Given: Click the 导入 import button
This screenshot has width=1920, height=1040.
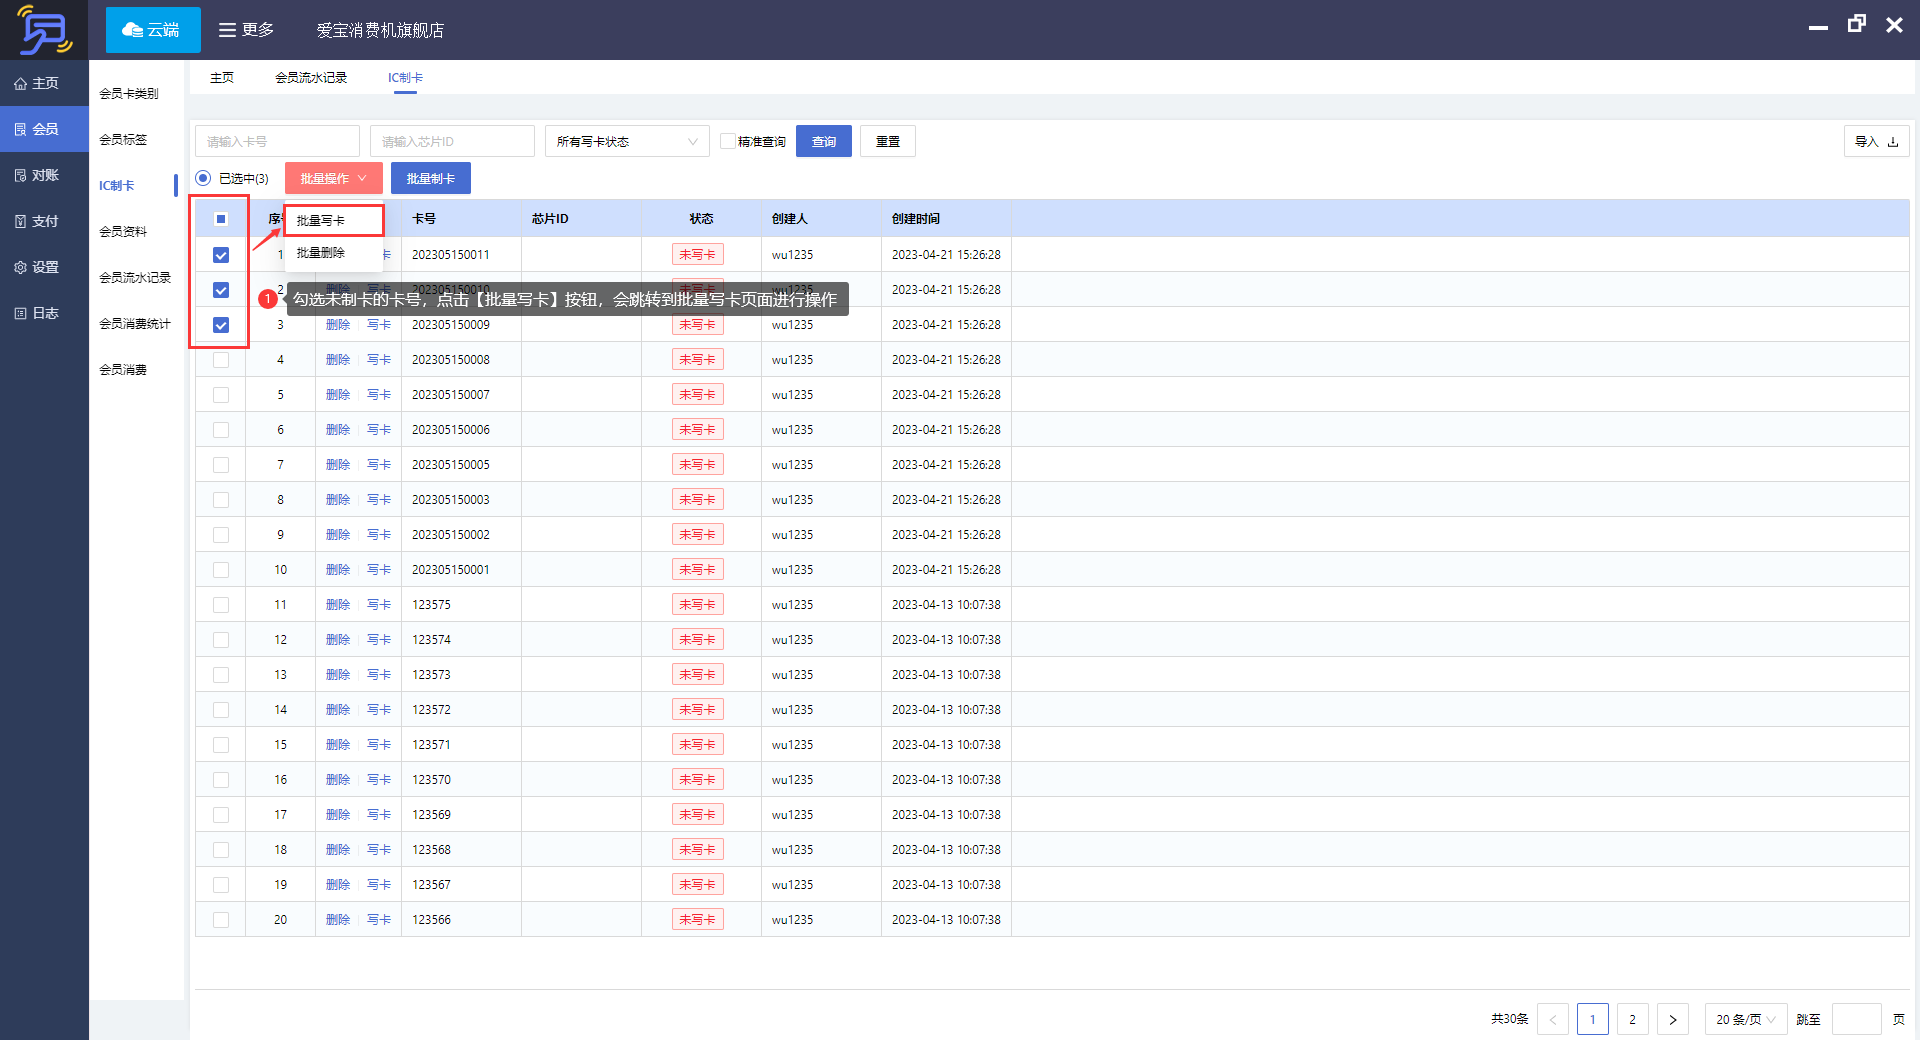Looking at the screenshot, I should 1876,141.
